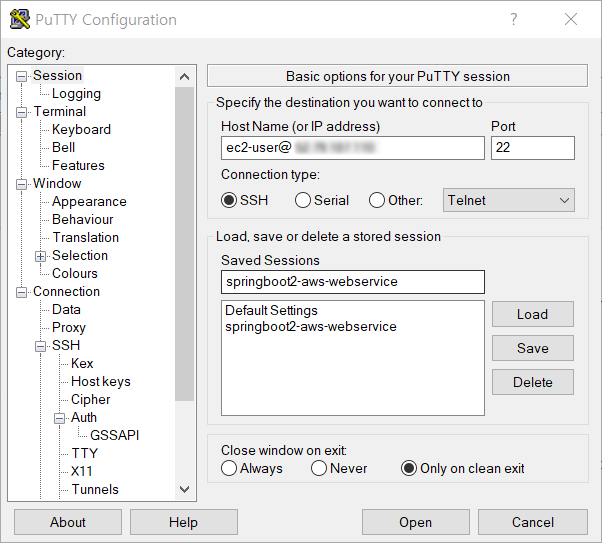
Task: Choose Only on clean exit option
Action: click(x=408, y=468)
